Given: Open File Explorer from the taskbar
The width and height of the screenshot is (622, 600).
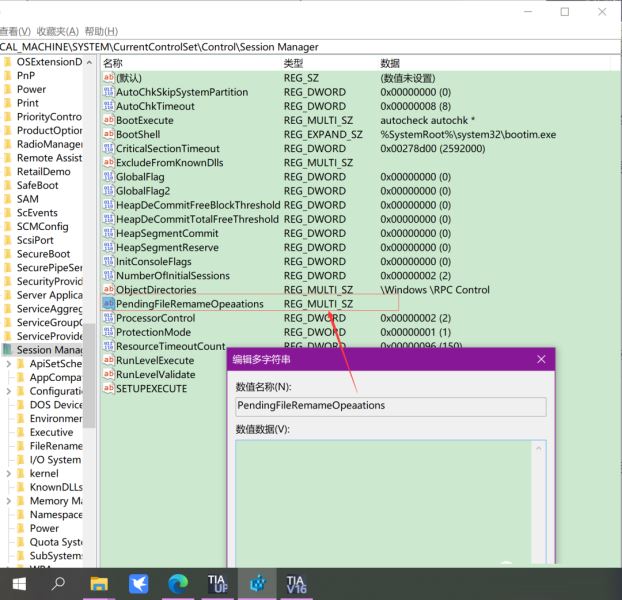Looking at the screenshot, I should tap(99, 584).
